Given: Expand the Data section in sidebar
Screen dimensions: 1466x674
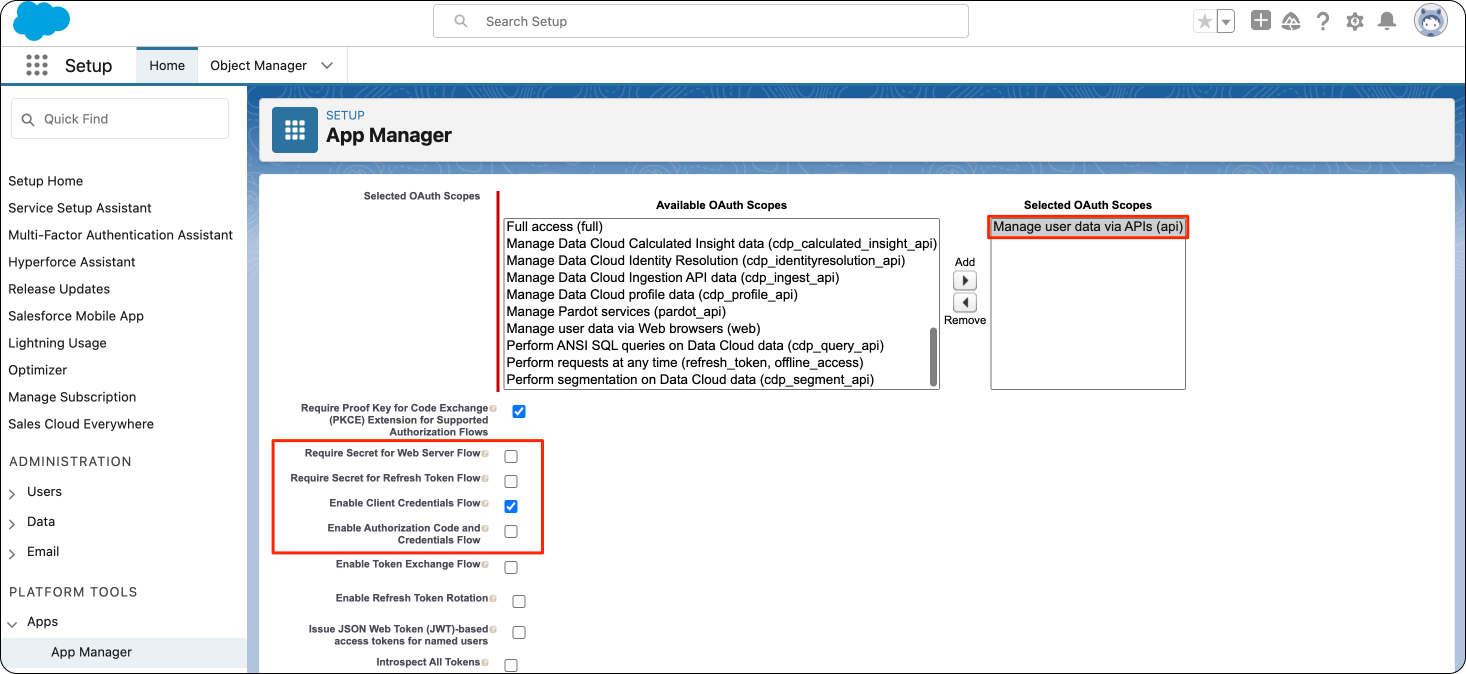Looking at the screenshot, I should [x=12, y=524].
